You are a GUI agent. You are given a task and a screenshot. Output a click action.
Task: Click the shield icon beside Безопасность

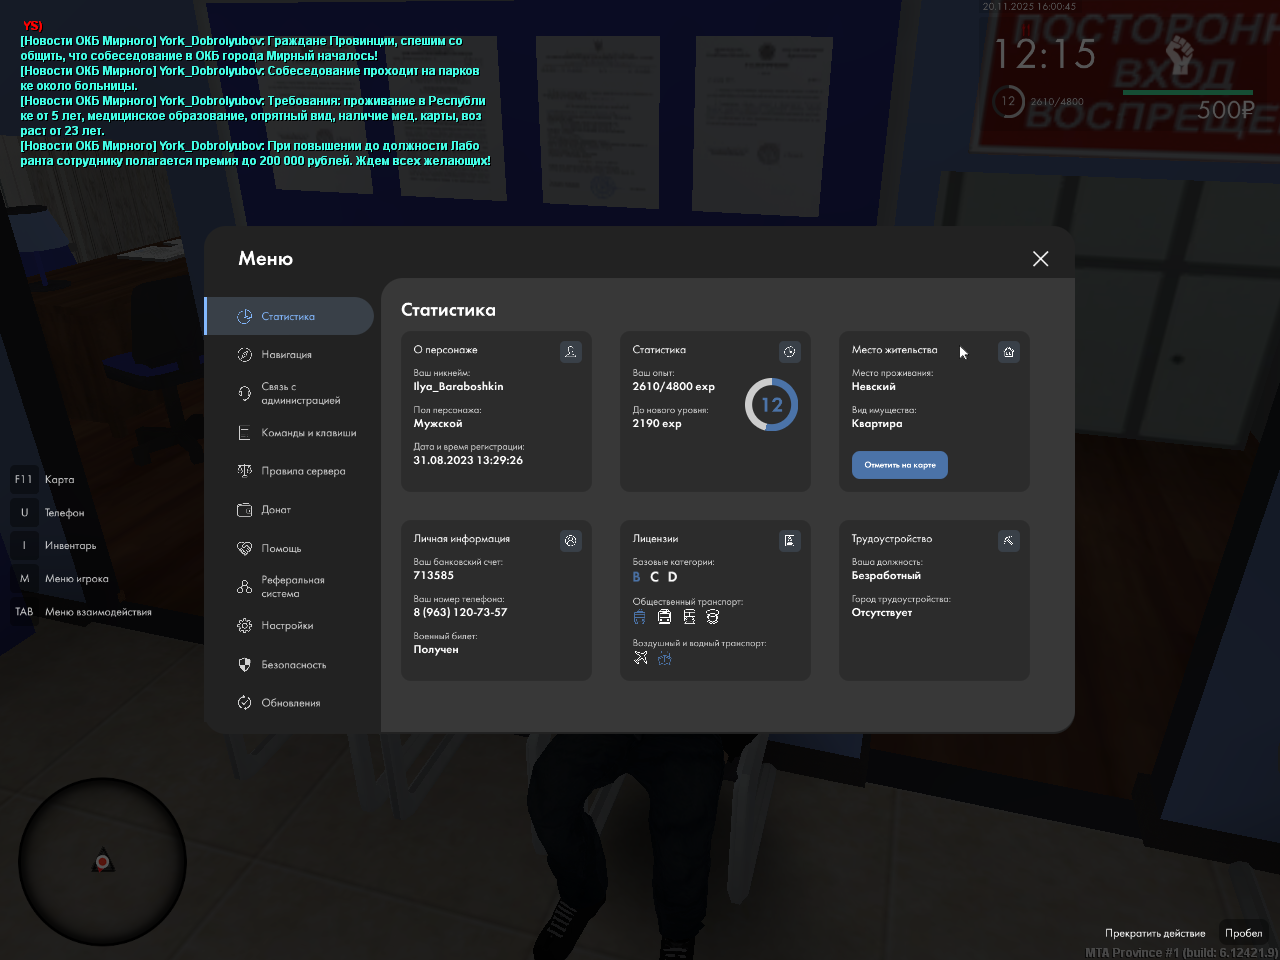pos(244,665)
